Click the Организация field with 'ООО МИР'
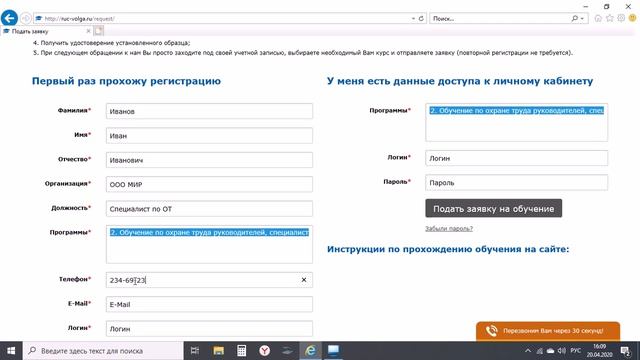Screen dimensions: 640x360 tap(209, 184)
